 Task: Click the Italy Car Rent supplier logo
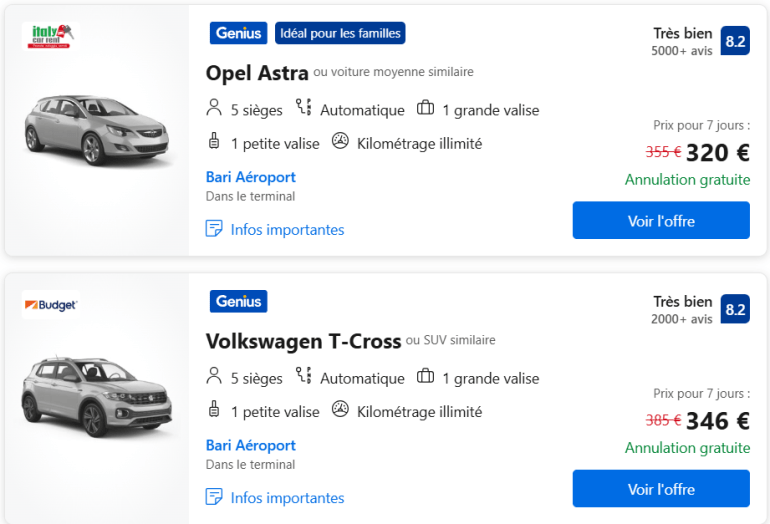pos(49,37)
